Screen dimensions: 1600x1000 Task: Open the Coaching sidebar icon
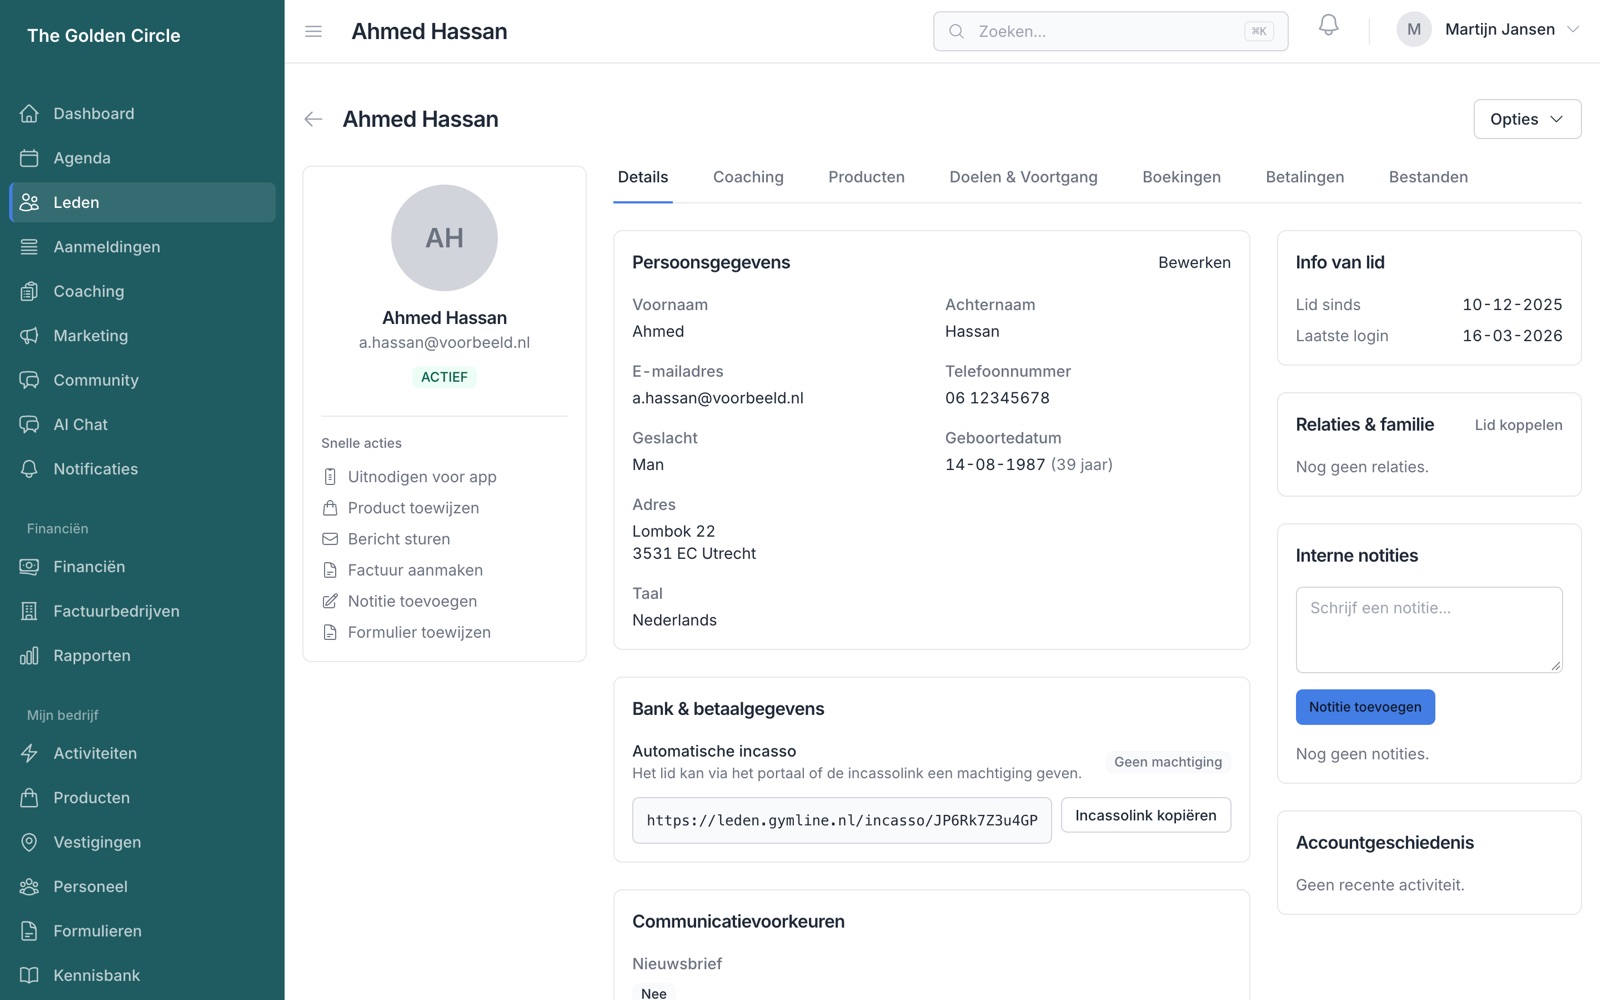pyautogui.click(x=29, y=291)
